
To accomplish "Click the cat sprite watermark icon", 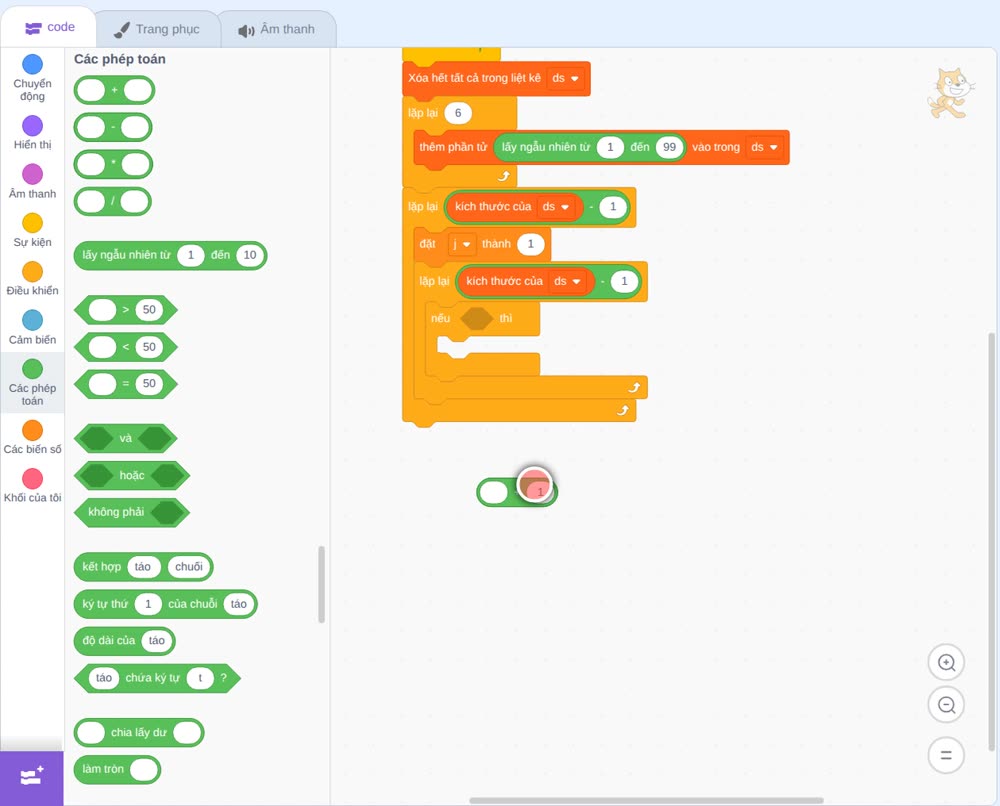I will point(950,94).
